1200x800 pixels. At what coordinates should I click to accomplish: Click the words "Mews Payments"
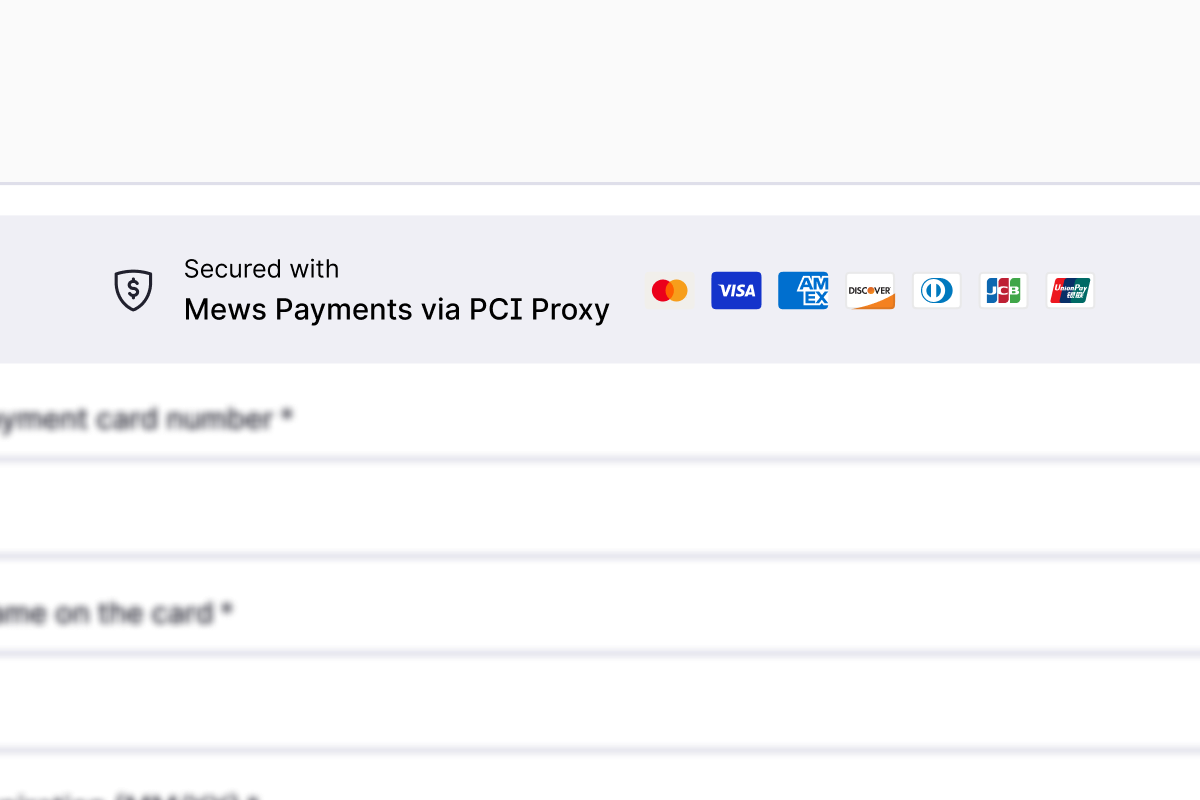pos(297,310)
